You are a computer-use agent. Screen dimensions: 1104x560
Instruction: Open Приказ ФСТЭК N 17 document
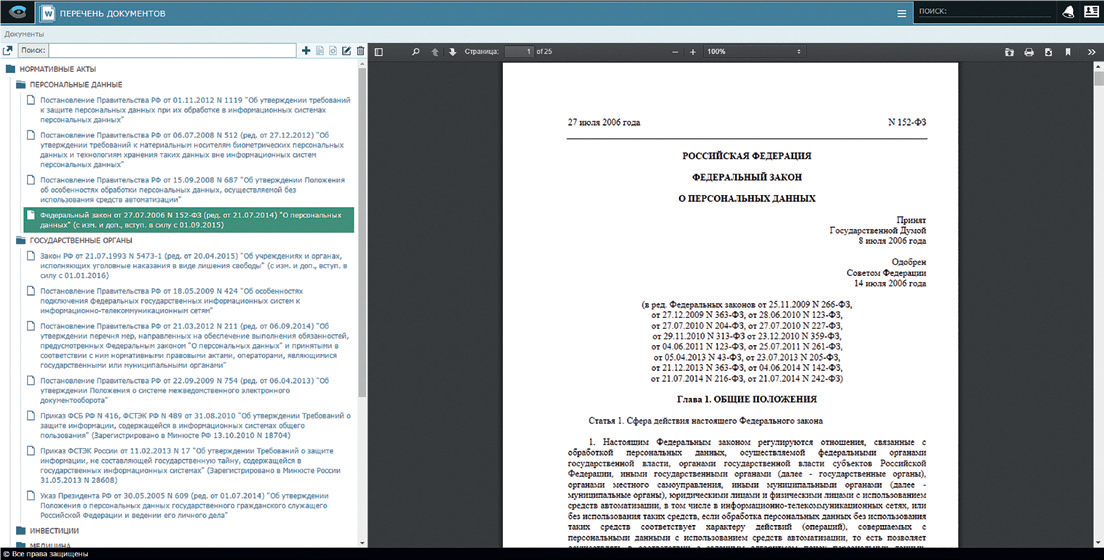(190, 465)
